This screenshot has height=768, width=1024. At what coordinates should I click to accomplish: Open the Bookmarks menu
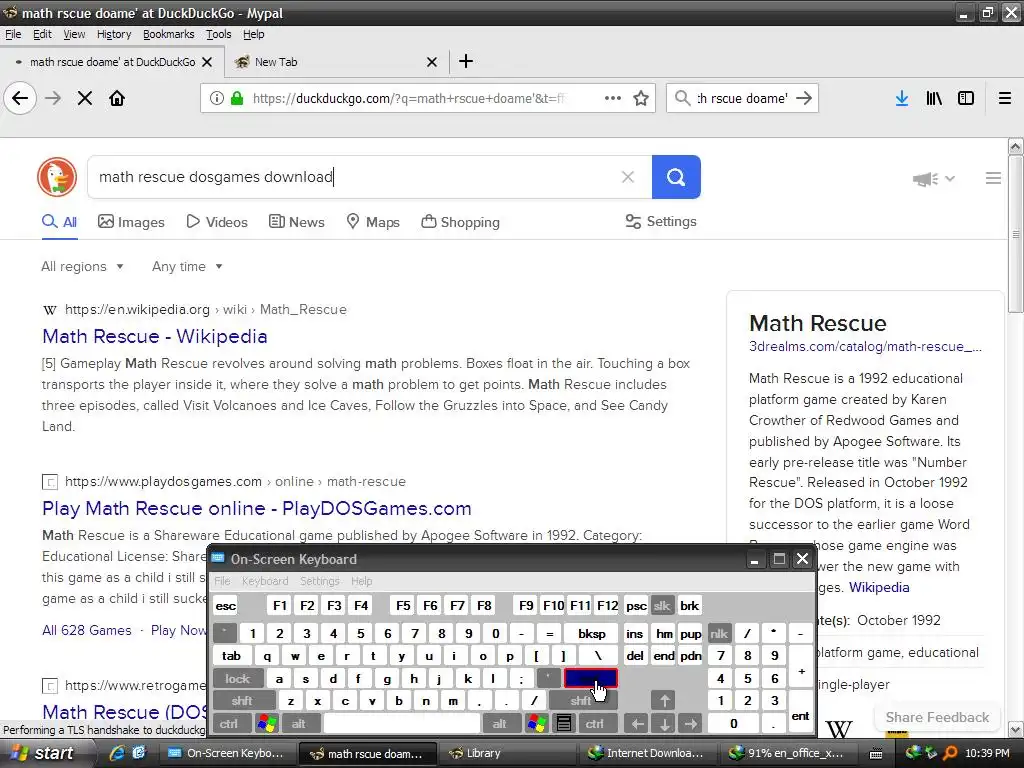(168, 34)
